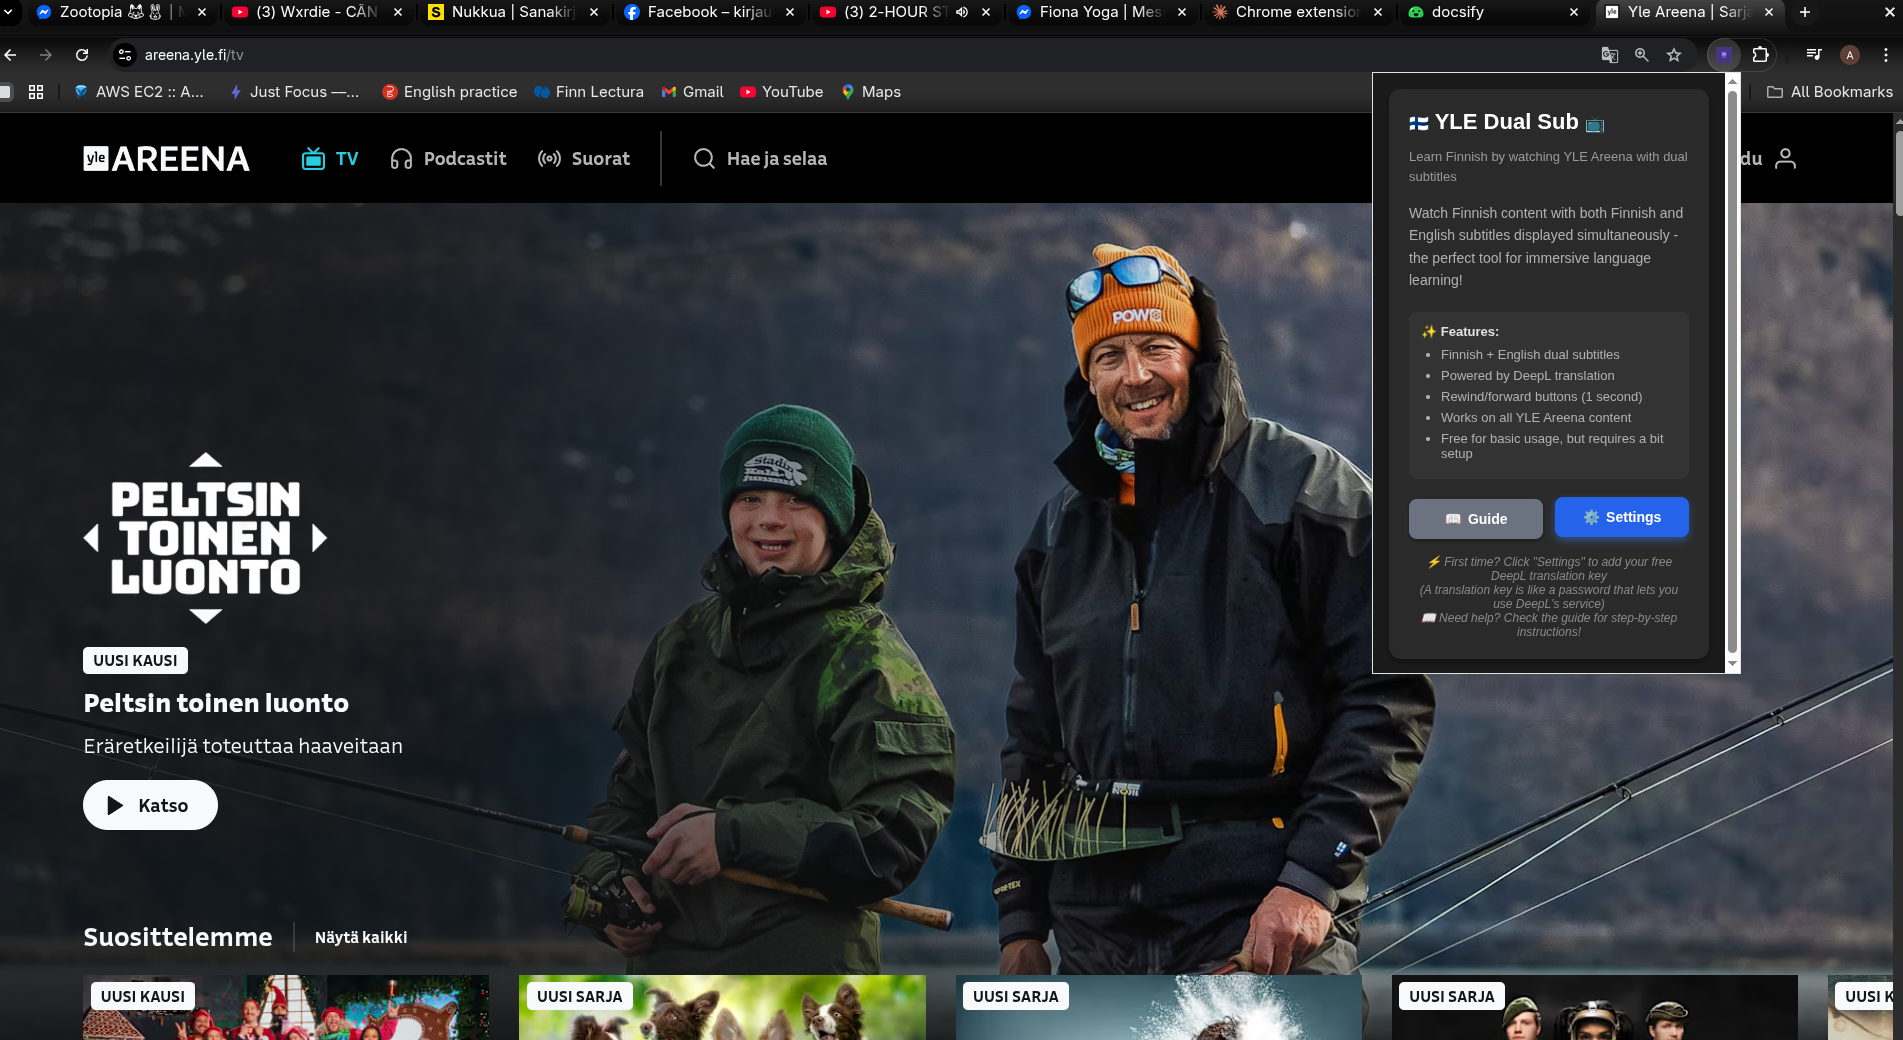Bookmark this page with the star icon

coord(1674,55)
